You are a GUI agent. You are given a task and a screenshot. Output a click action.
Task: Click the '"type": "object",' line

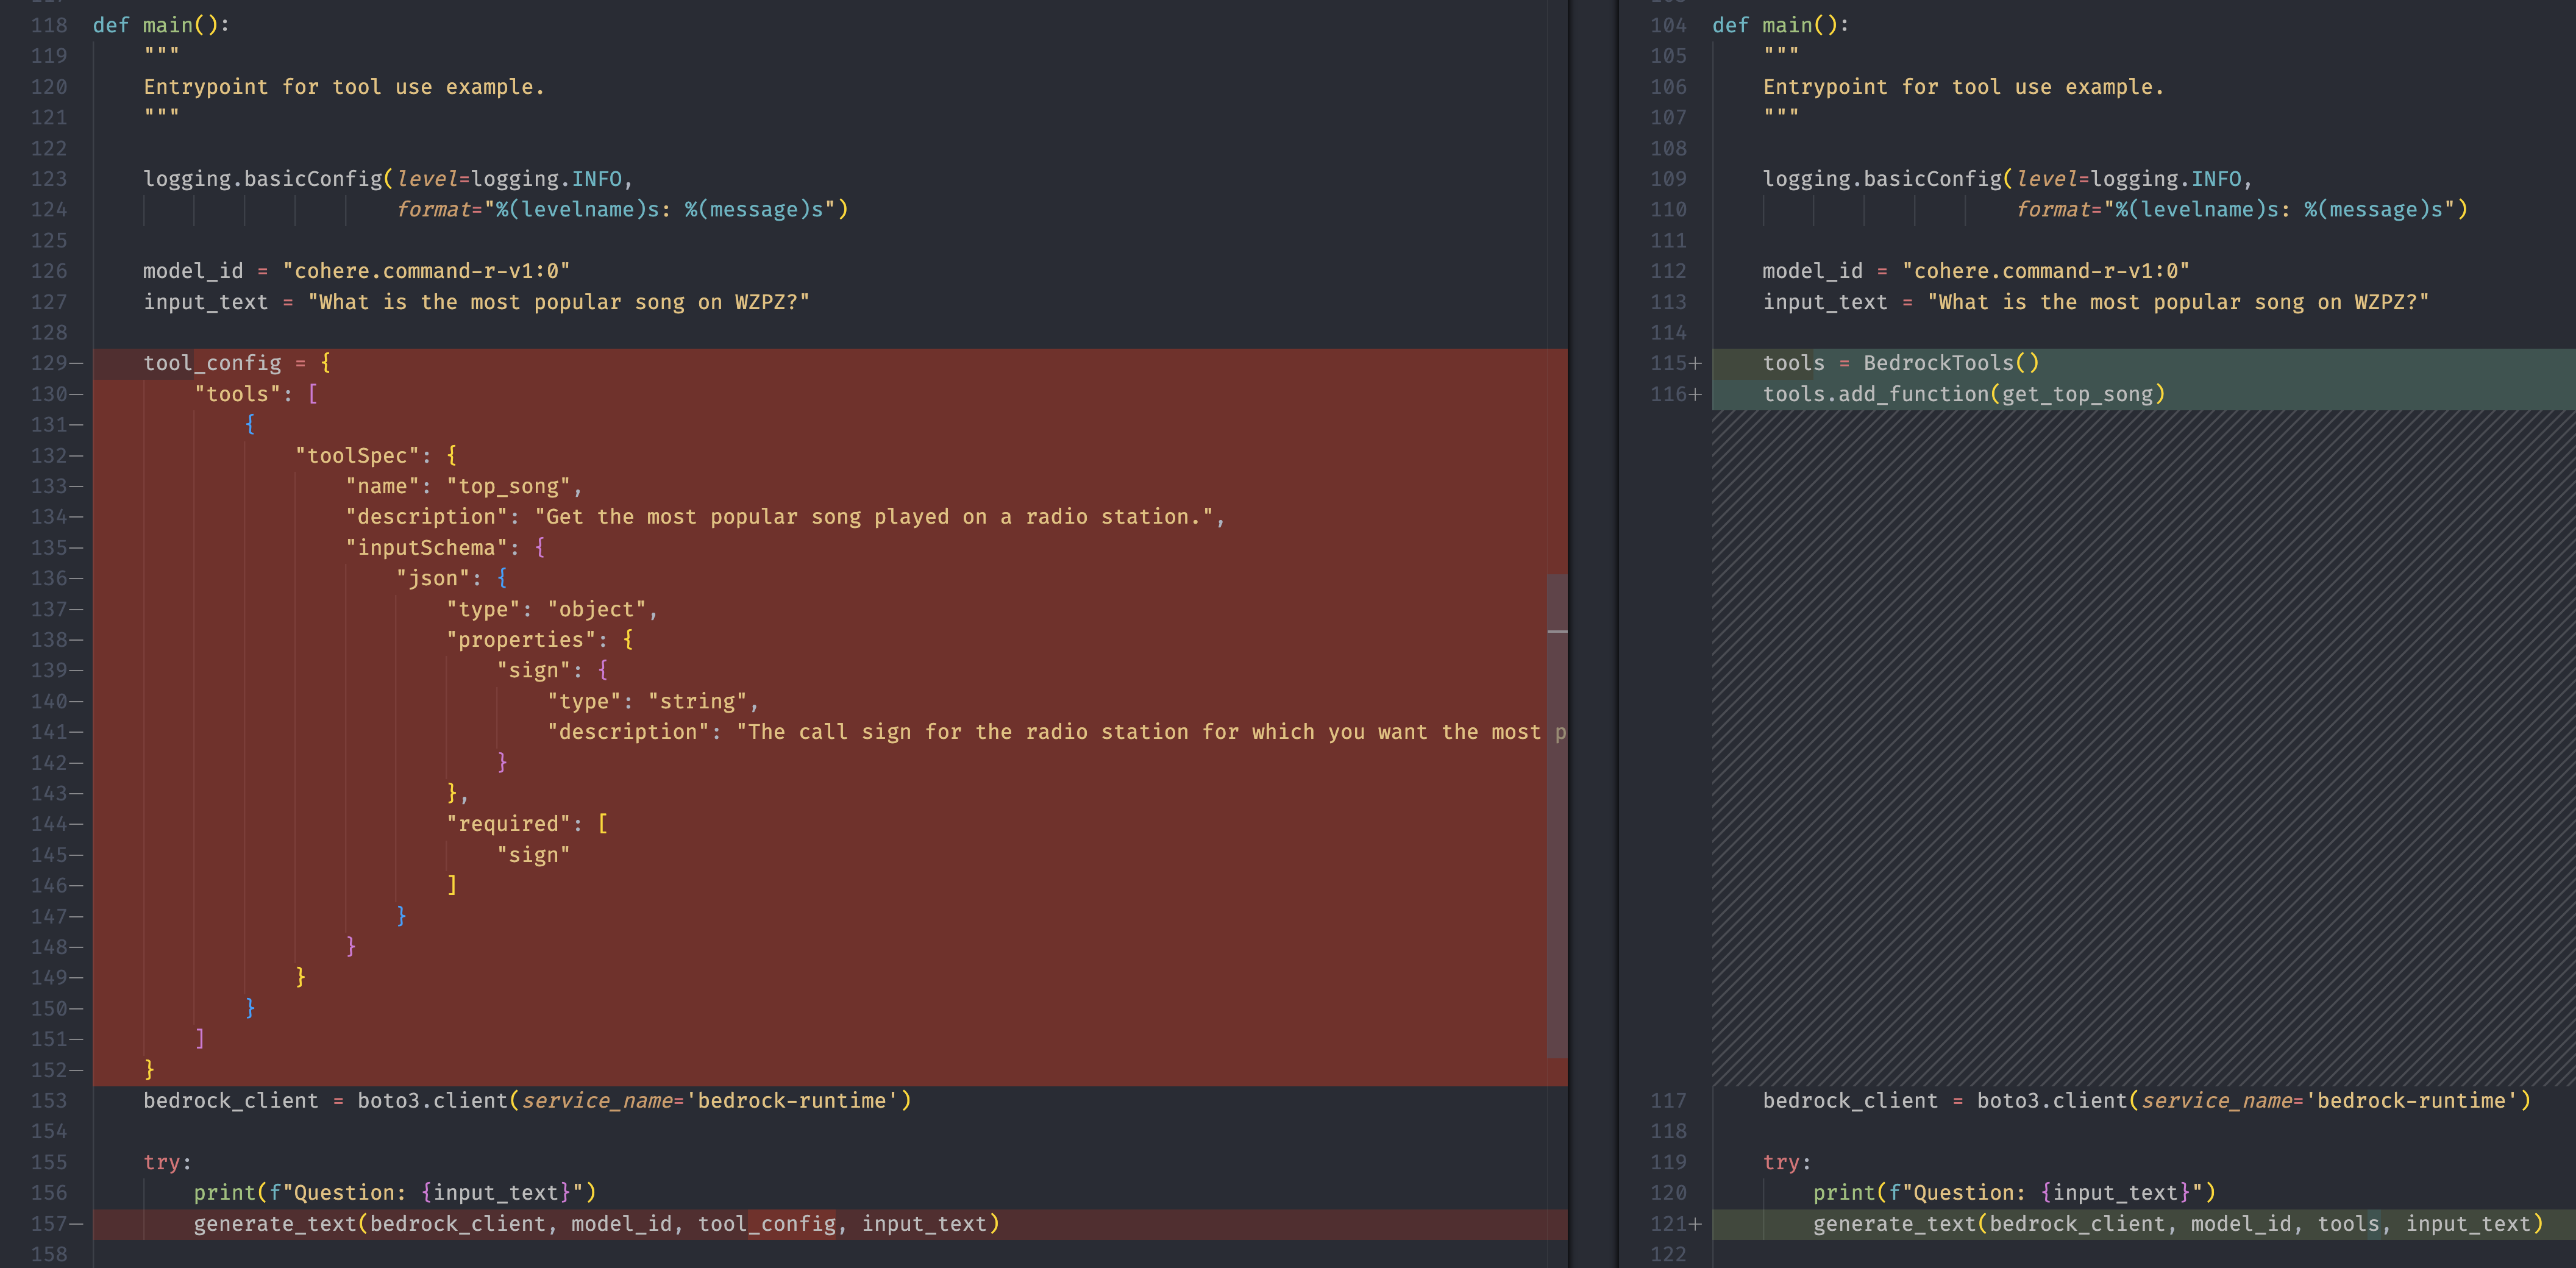click(552, 609)
